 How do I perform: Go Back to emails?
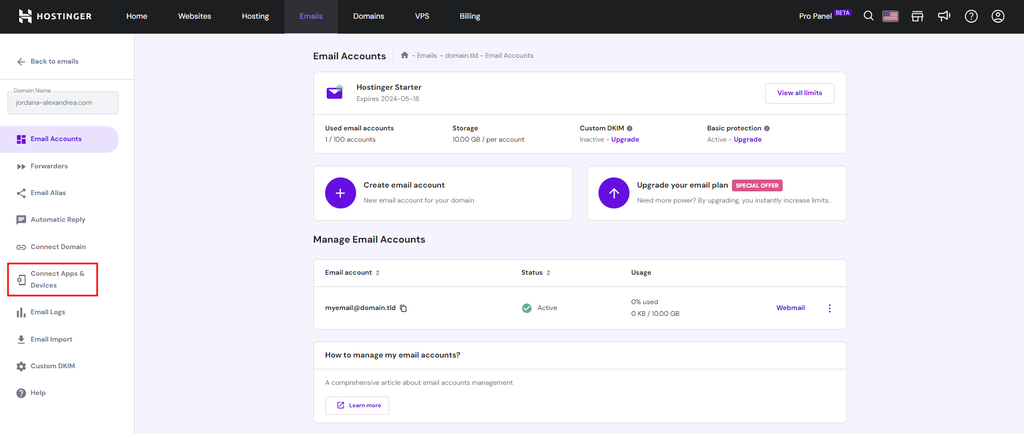pos(46,61)
